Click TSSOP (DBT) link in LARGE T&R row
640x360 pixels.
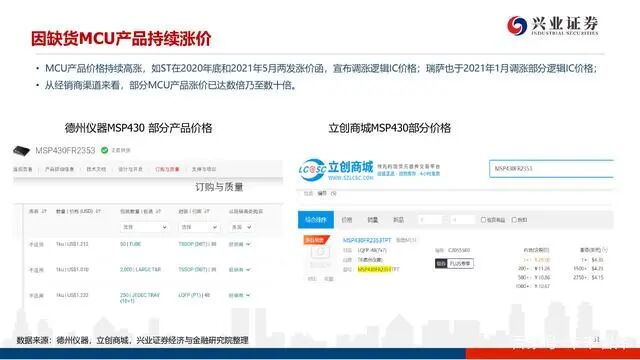click(197, 270)
